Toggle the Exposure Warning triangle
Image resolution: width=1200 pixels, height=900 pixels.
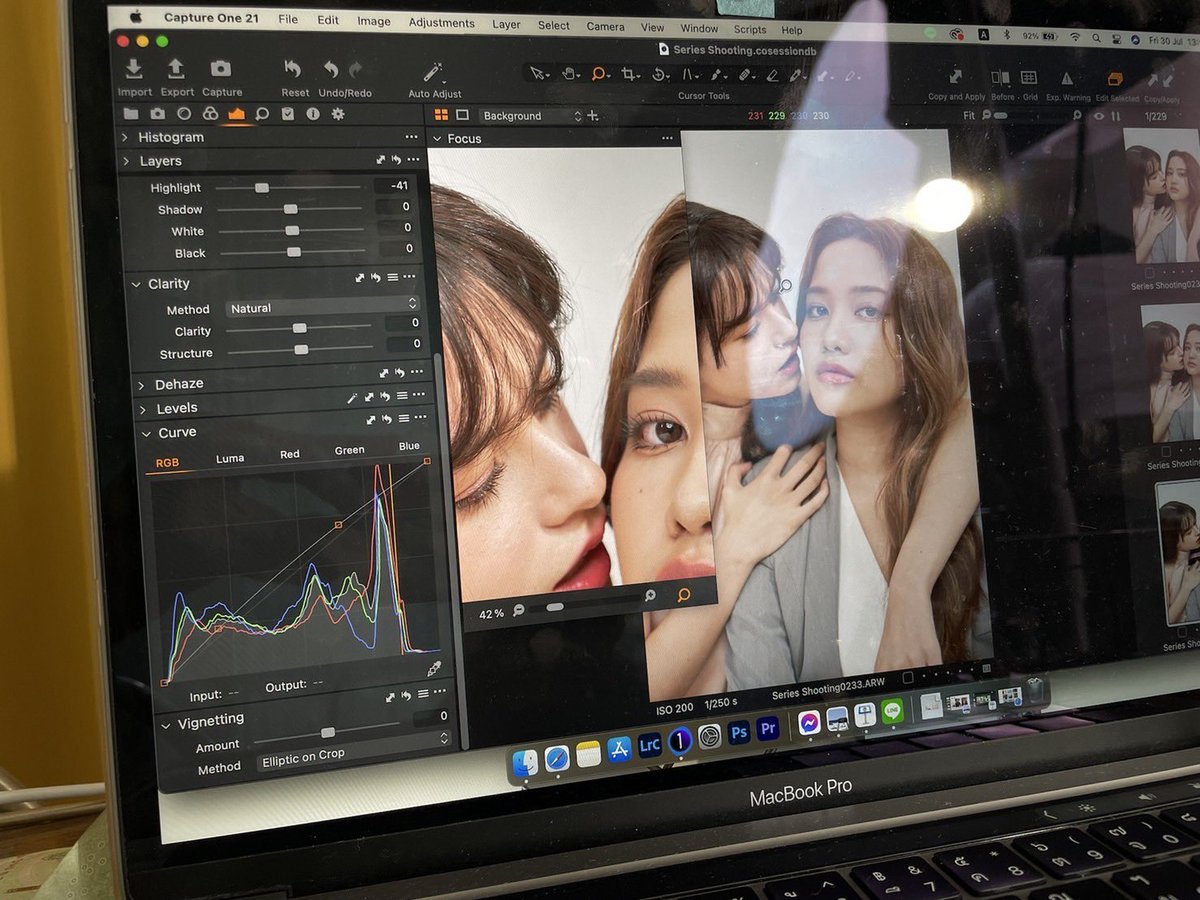1067,78
